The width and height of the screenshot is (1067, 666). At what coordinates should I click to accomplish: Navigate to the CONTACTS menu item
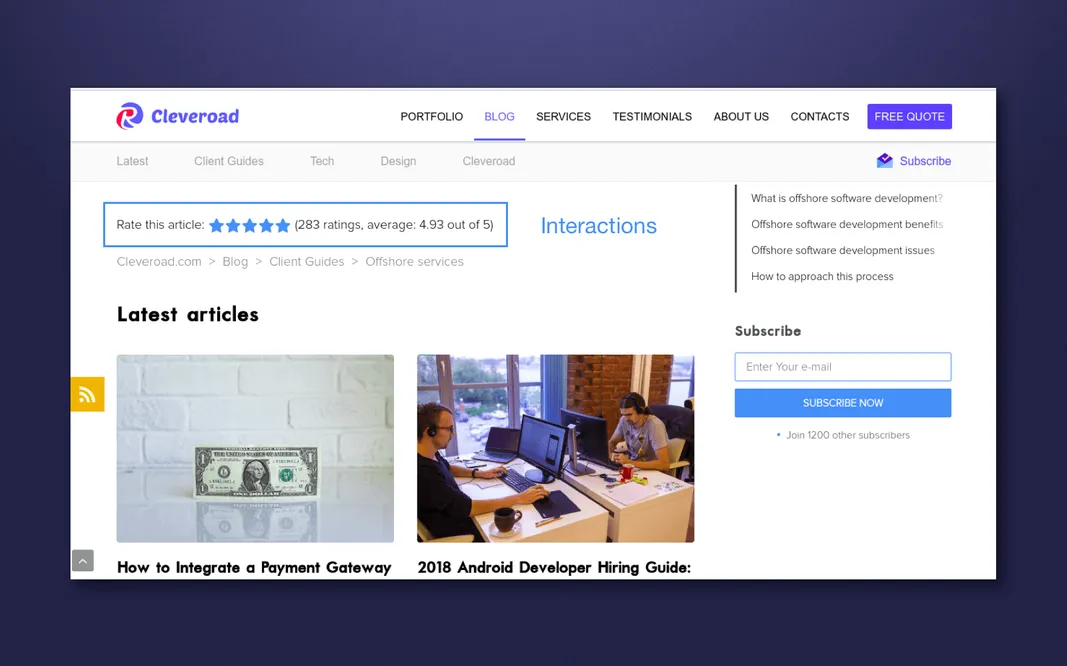pos(819,116)
